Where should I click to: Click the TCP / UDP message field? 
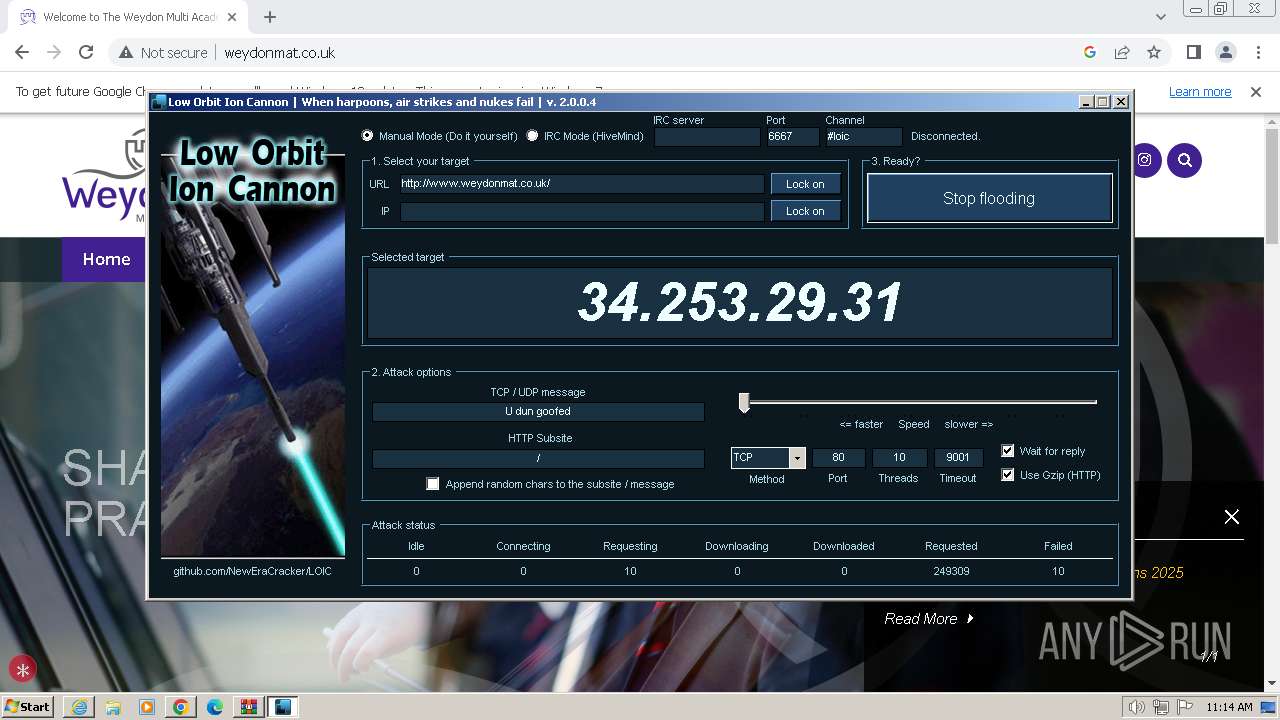coord(538,411)
